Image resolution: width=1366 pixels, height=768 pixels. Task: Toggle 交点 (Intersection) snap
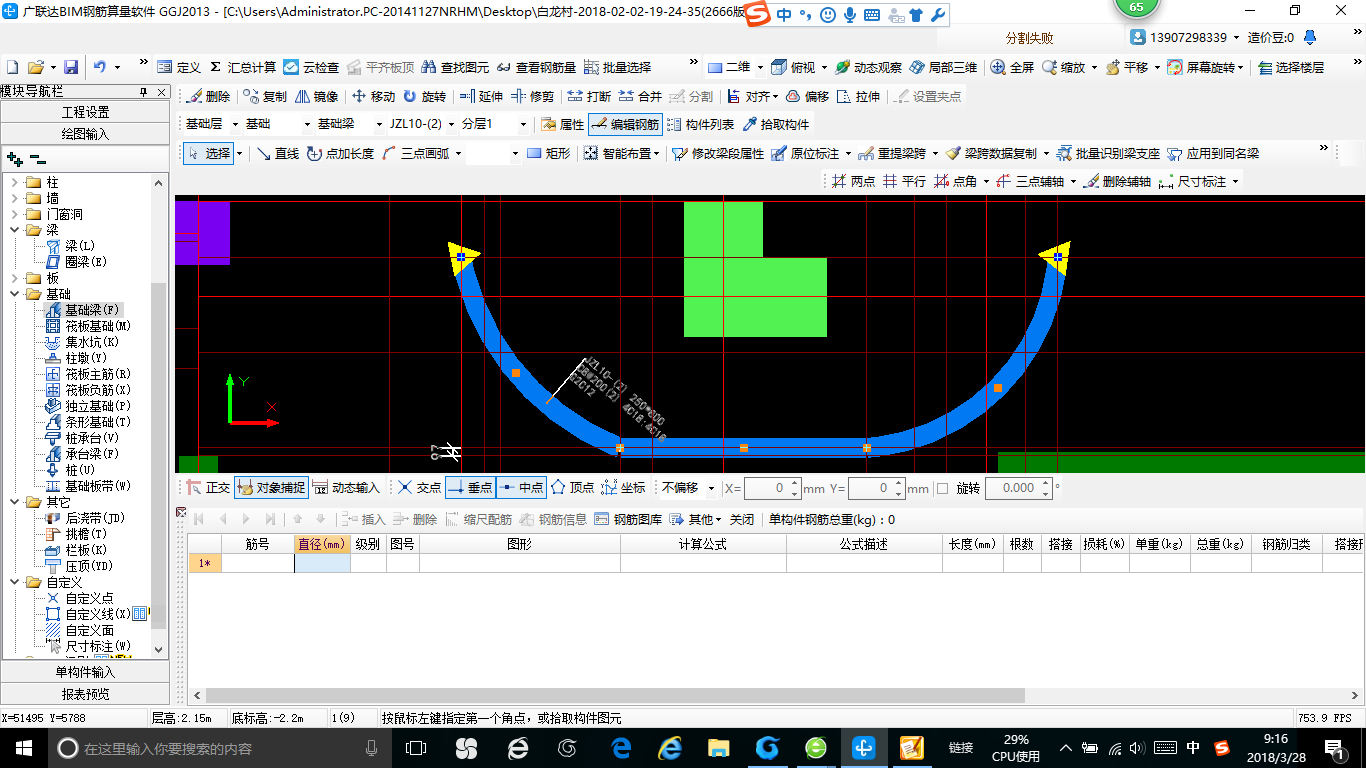click(x=419, y=488)
